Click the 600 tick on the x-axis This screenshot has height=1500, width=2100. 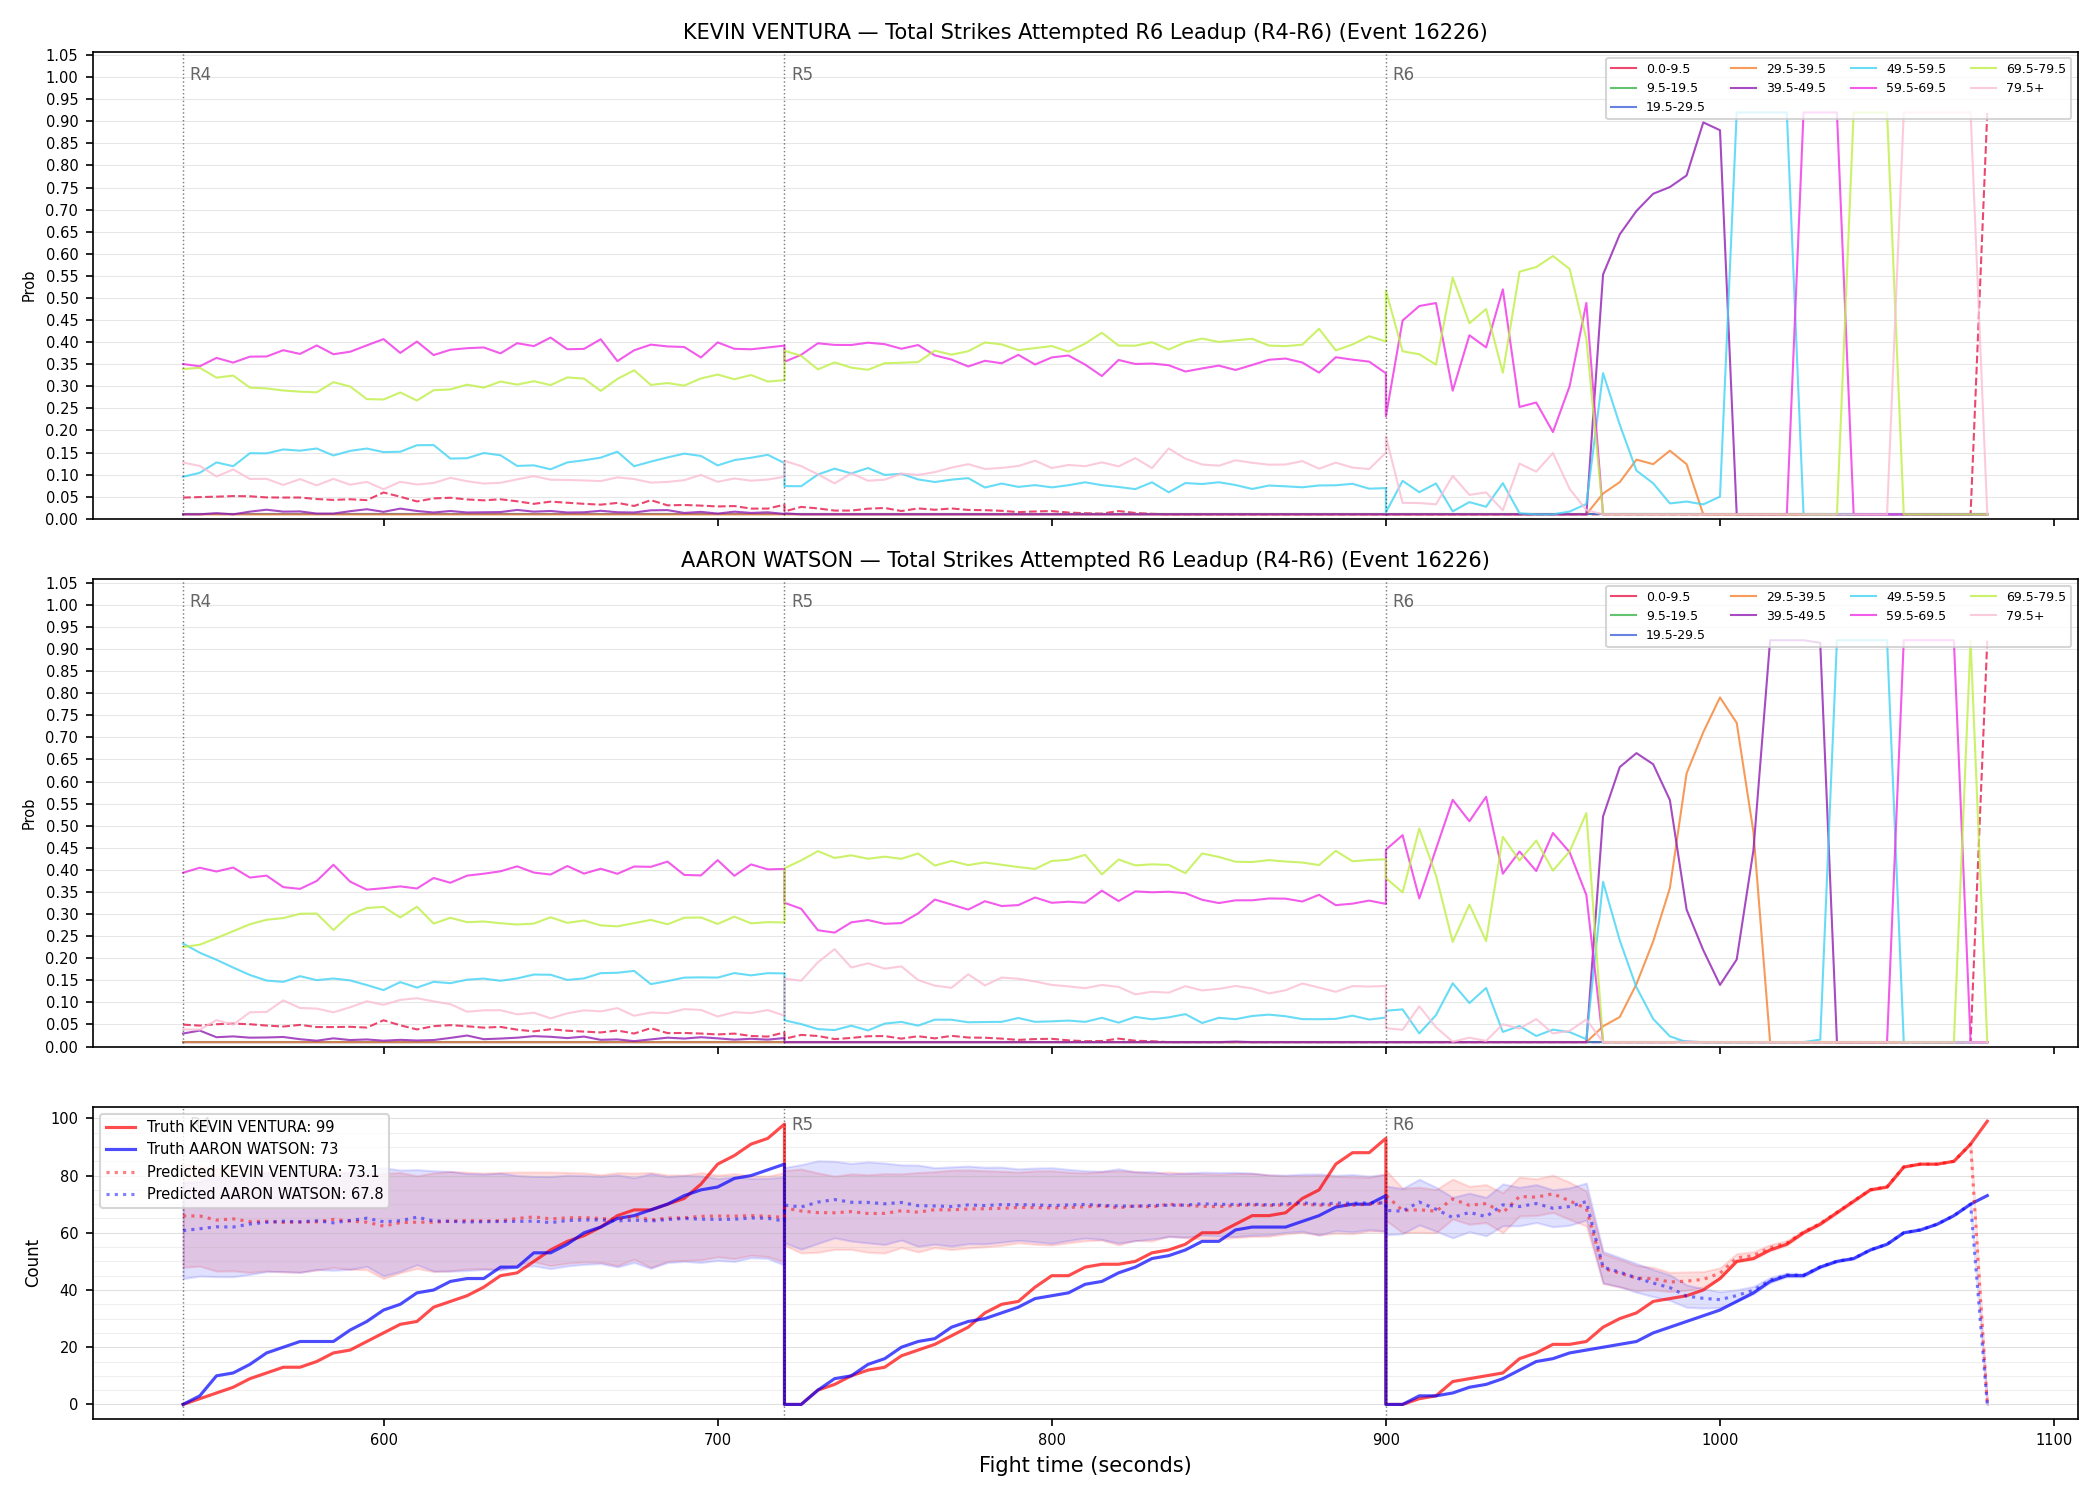[383, 1439]
